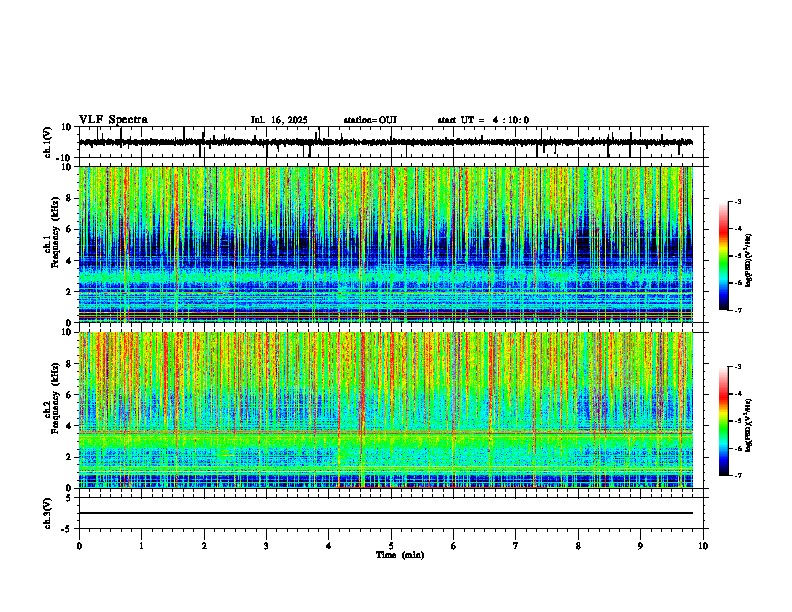Click time axis tick label '1'
The image size is (792, 612).
tap(141, 546)
